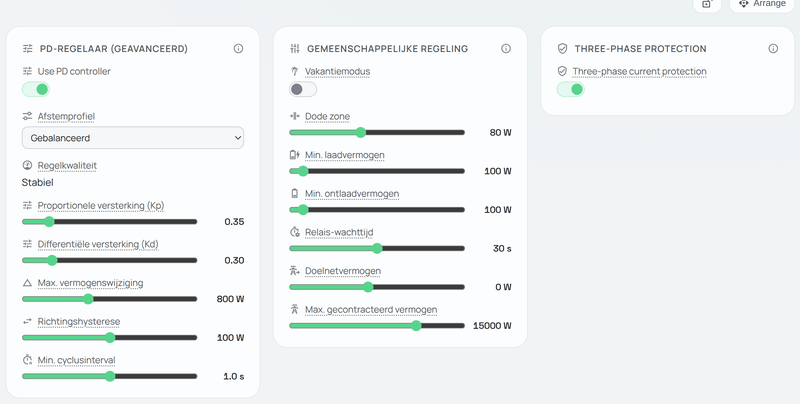The height and width of the screenshot is (404, 800).
Task: Enable the Vakantiemodus switch
Action: coord(303,90)
